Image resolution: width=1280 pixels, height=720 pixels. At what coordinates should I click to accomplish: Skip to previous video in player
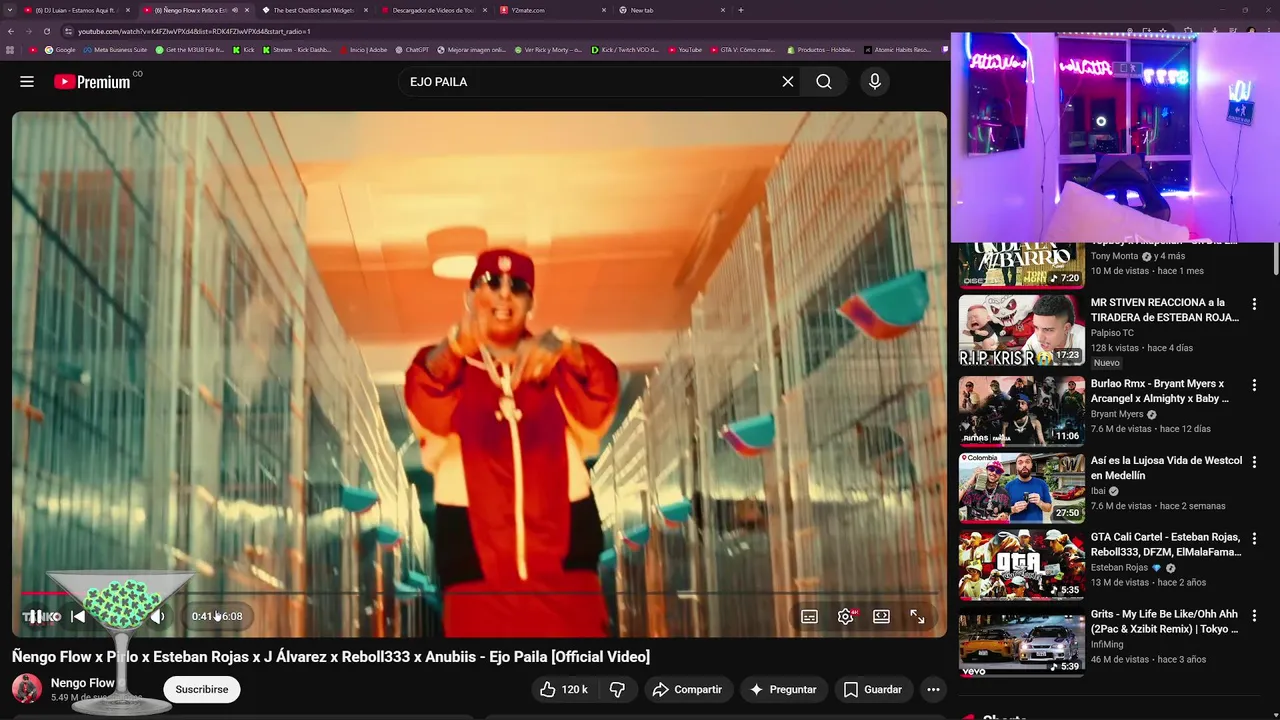pyautogui.click(x=78, y=616)
